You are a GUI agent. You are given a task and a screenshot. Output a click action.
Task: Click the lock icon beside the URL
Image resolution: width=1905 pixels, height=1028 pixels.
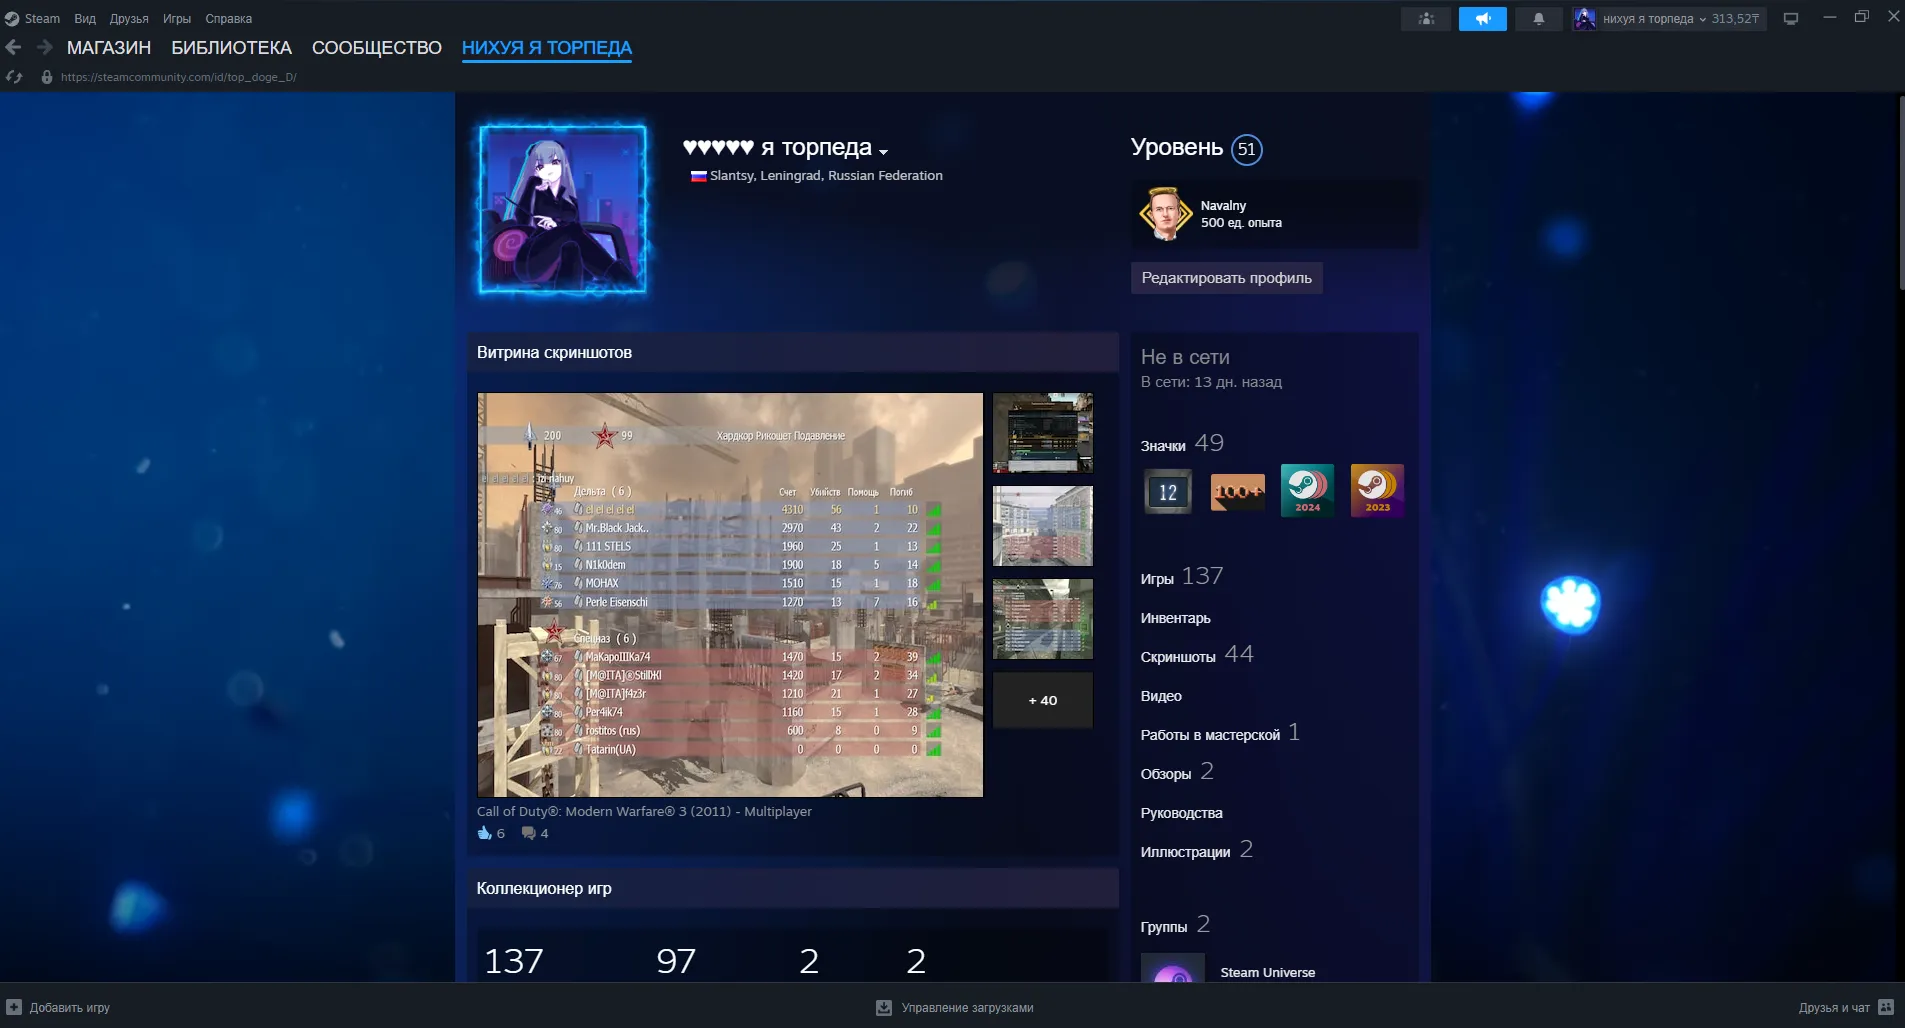coord(46,77)
